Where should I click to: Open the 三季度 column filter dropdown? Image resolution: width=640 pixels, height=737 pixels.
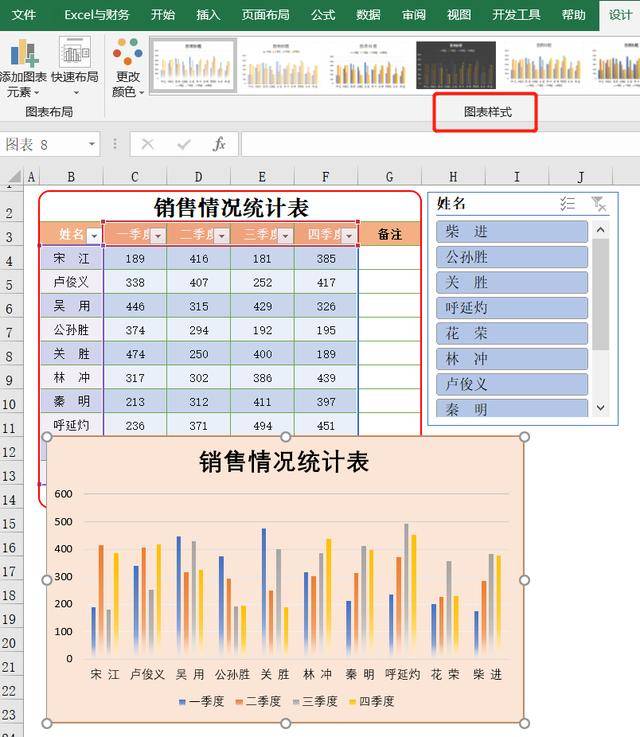pyautogui.click(x=285, y=235)
